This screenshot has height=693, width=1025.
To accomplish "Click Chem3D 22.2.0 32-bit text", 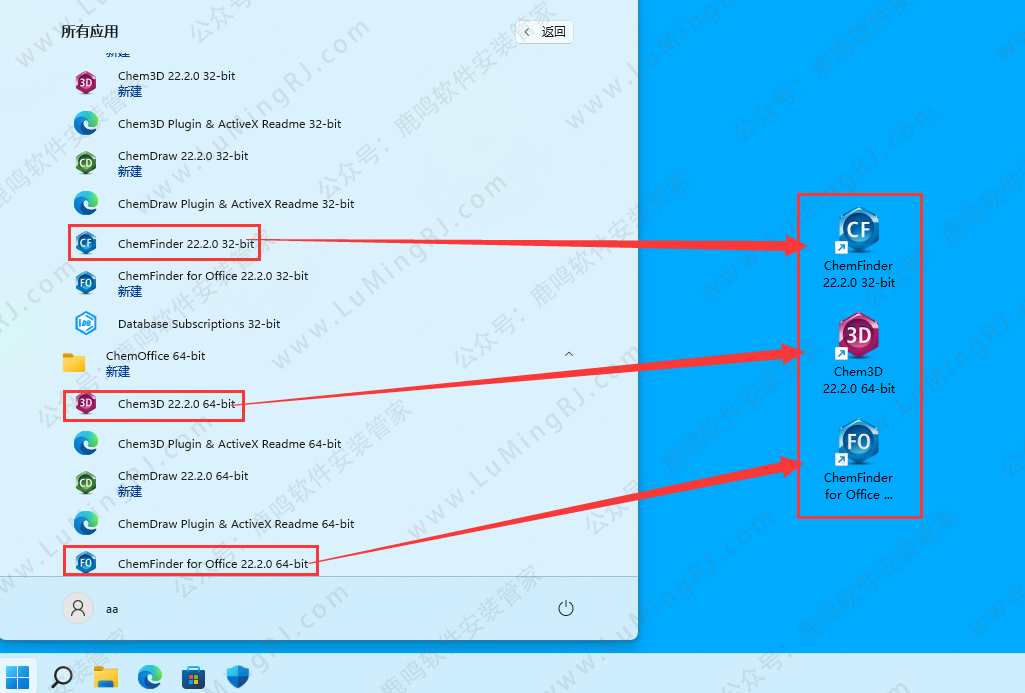I will point(176,76).
